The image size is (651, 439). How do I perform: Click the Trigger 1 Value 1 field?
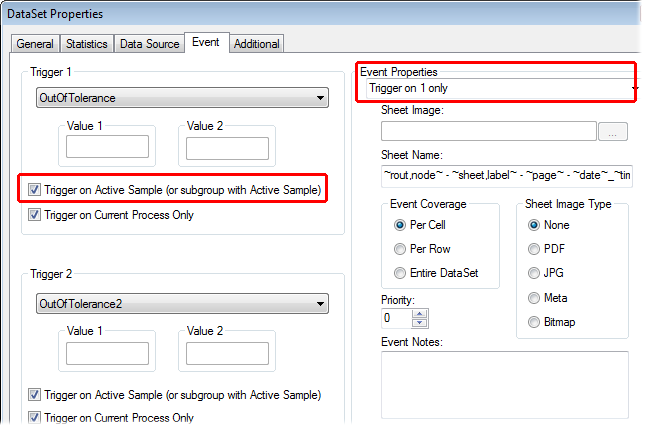pos(107,148)
